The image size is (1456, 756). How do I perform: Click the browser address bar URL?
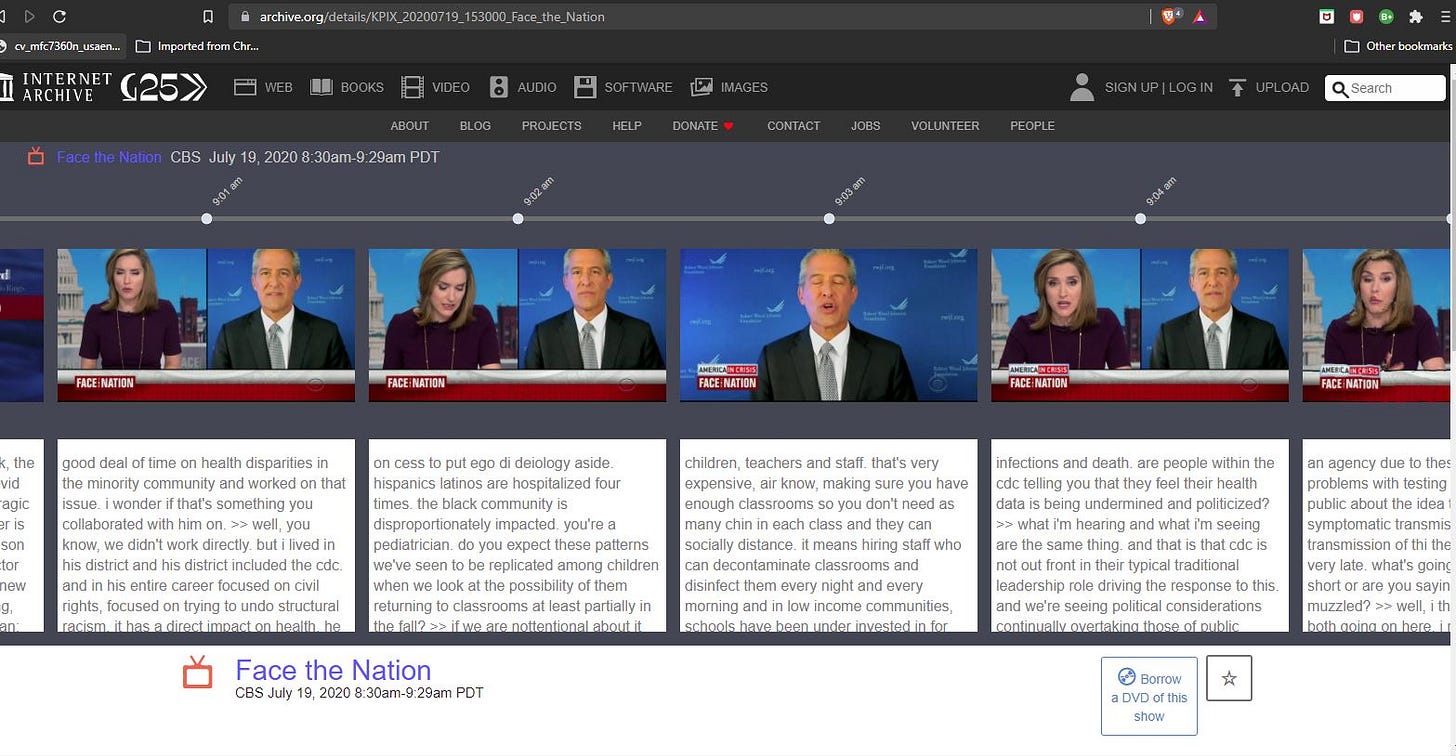[x=431, y=16]
